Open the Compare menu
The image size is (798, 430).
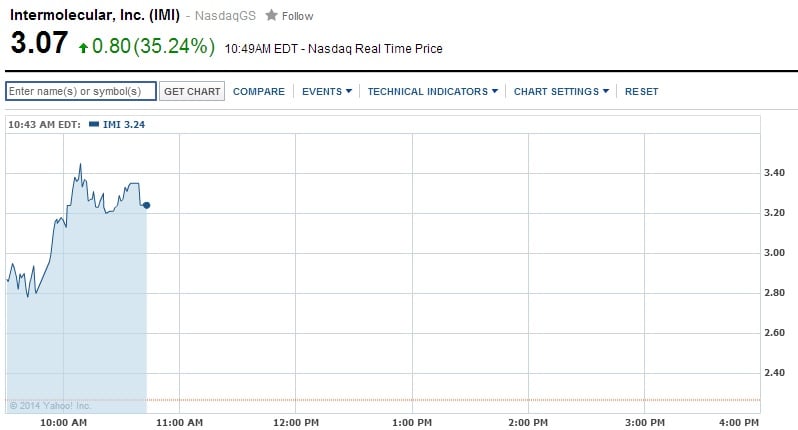[x=259, y=92]
